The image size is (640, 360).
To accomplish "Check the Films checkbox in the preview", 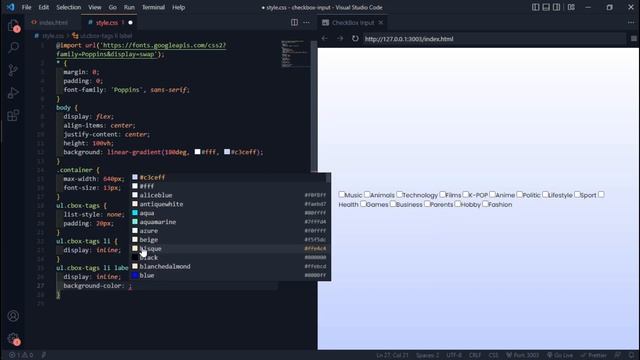I will pos(442,195).
